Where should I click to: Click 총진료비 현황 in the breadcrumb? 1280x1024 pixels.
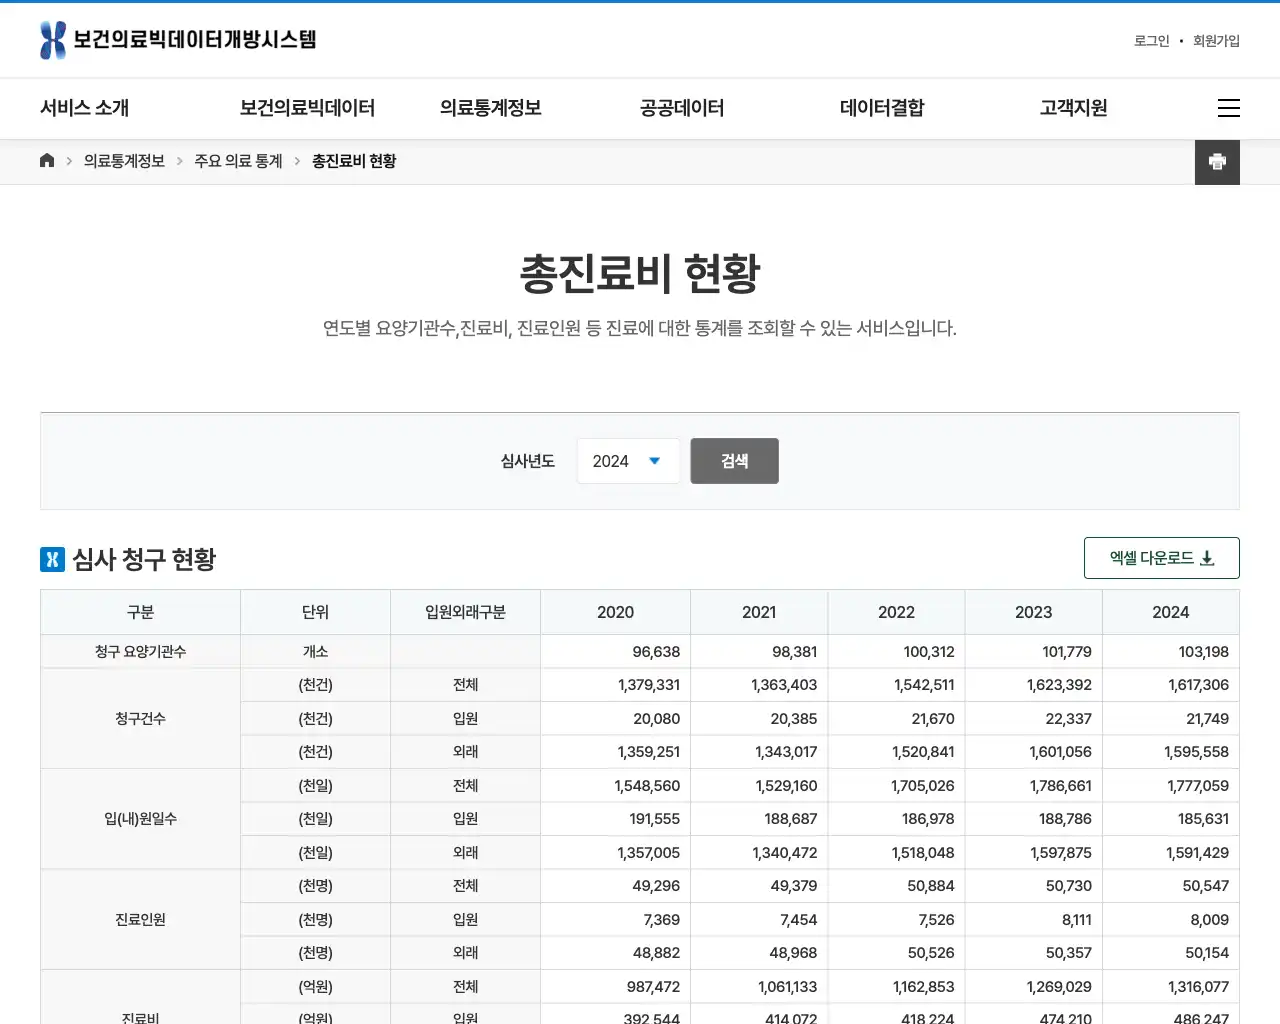(354, 161)
